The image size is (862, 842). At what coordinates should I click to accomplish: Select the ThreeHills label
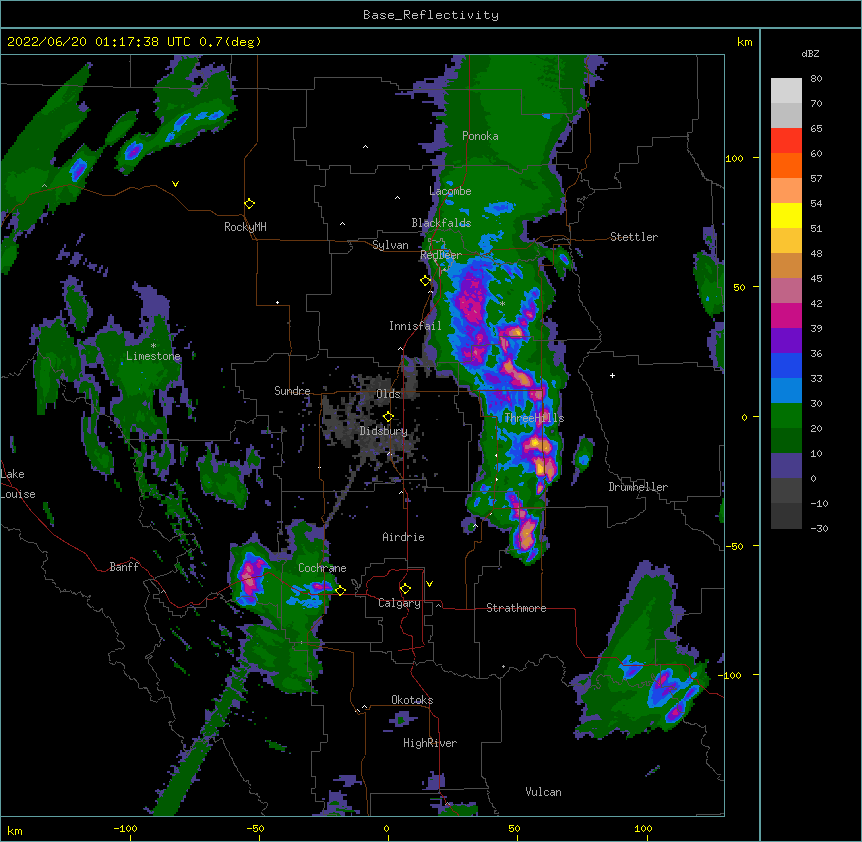(x=534, y=418)
